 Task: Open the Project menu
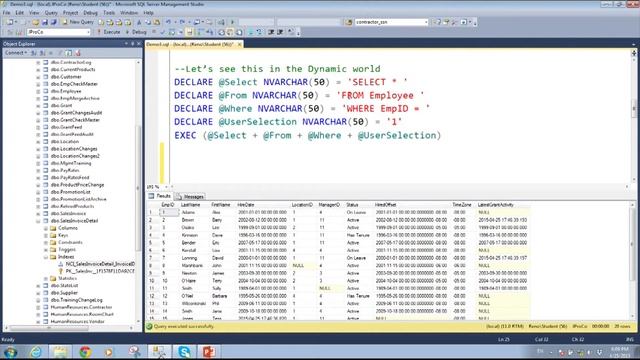click(x=70, y=13)
